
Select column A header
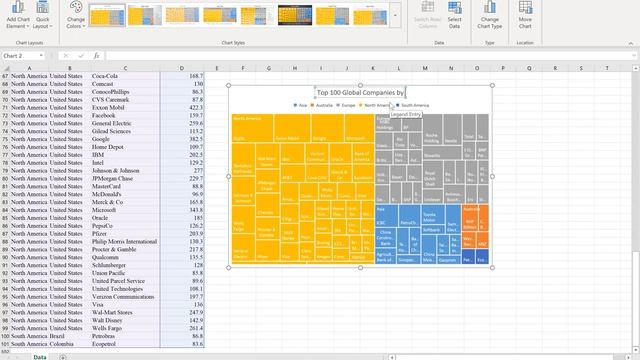click(x=29, y=68)
